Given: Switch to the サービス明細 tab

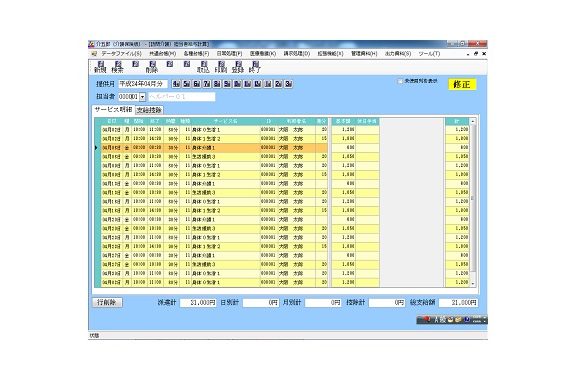Looking at the screenshot, I should click(x=113, y=110).
